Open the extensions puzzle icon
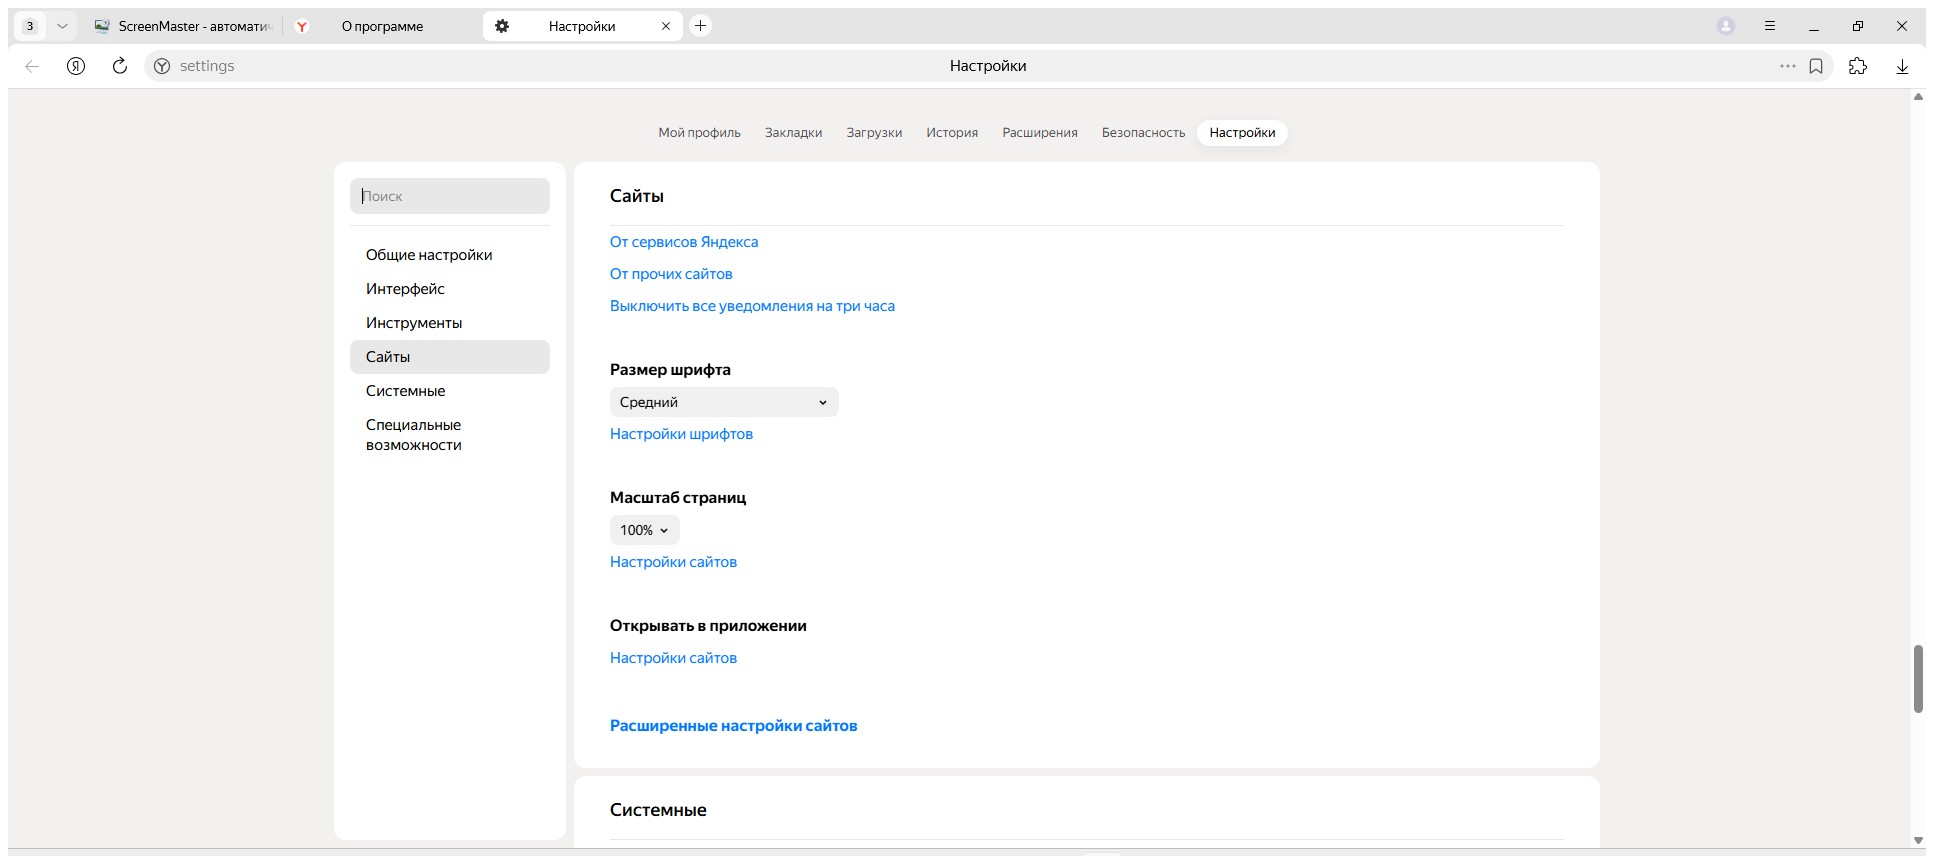The width and height of the screenshot is (1934, 856). [1858, 66]
